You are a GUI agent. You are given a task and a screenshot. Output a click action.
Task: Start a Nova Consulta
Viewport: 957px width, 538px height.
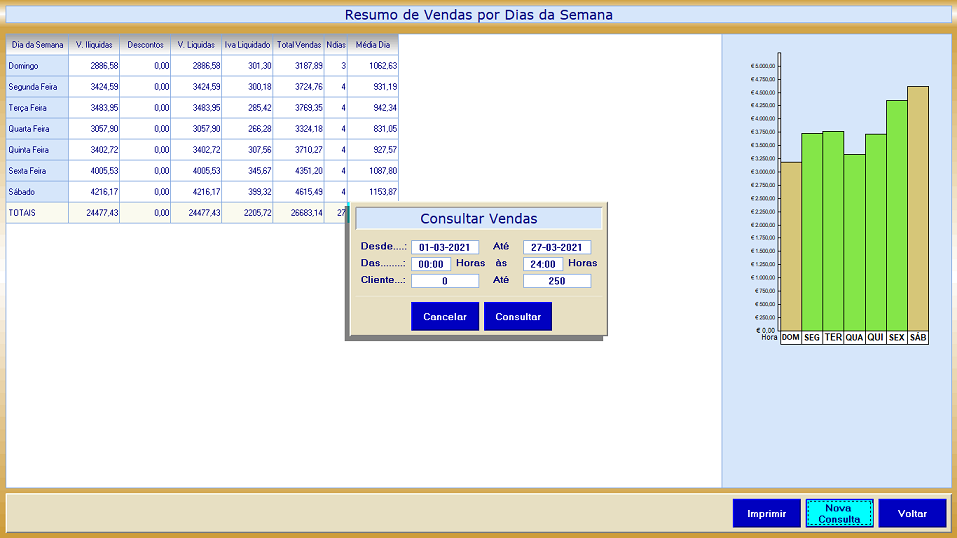(839, 513)
